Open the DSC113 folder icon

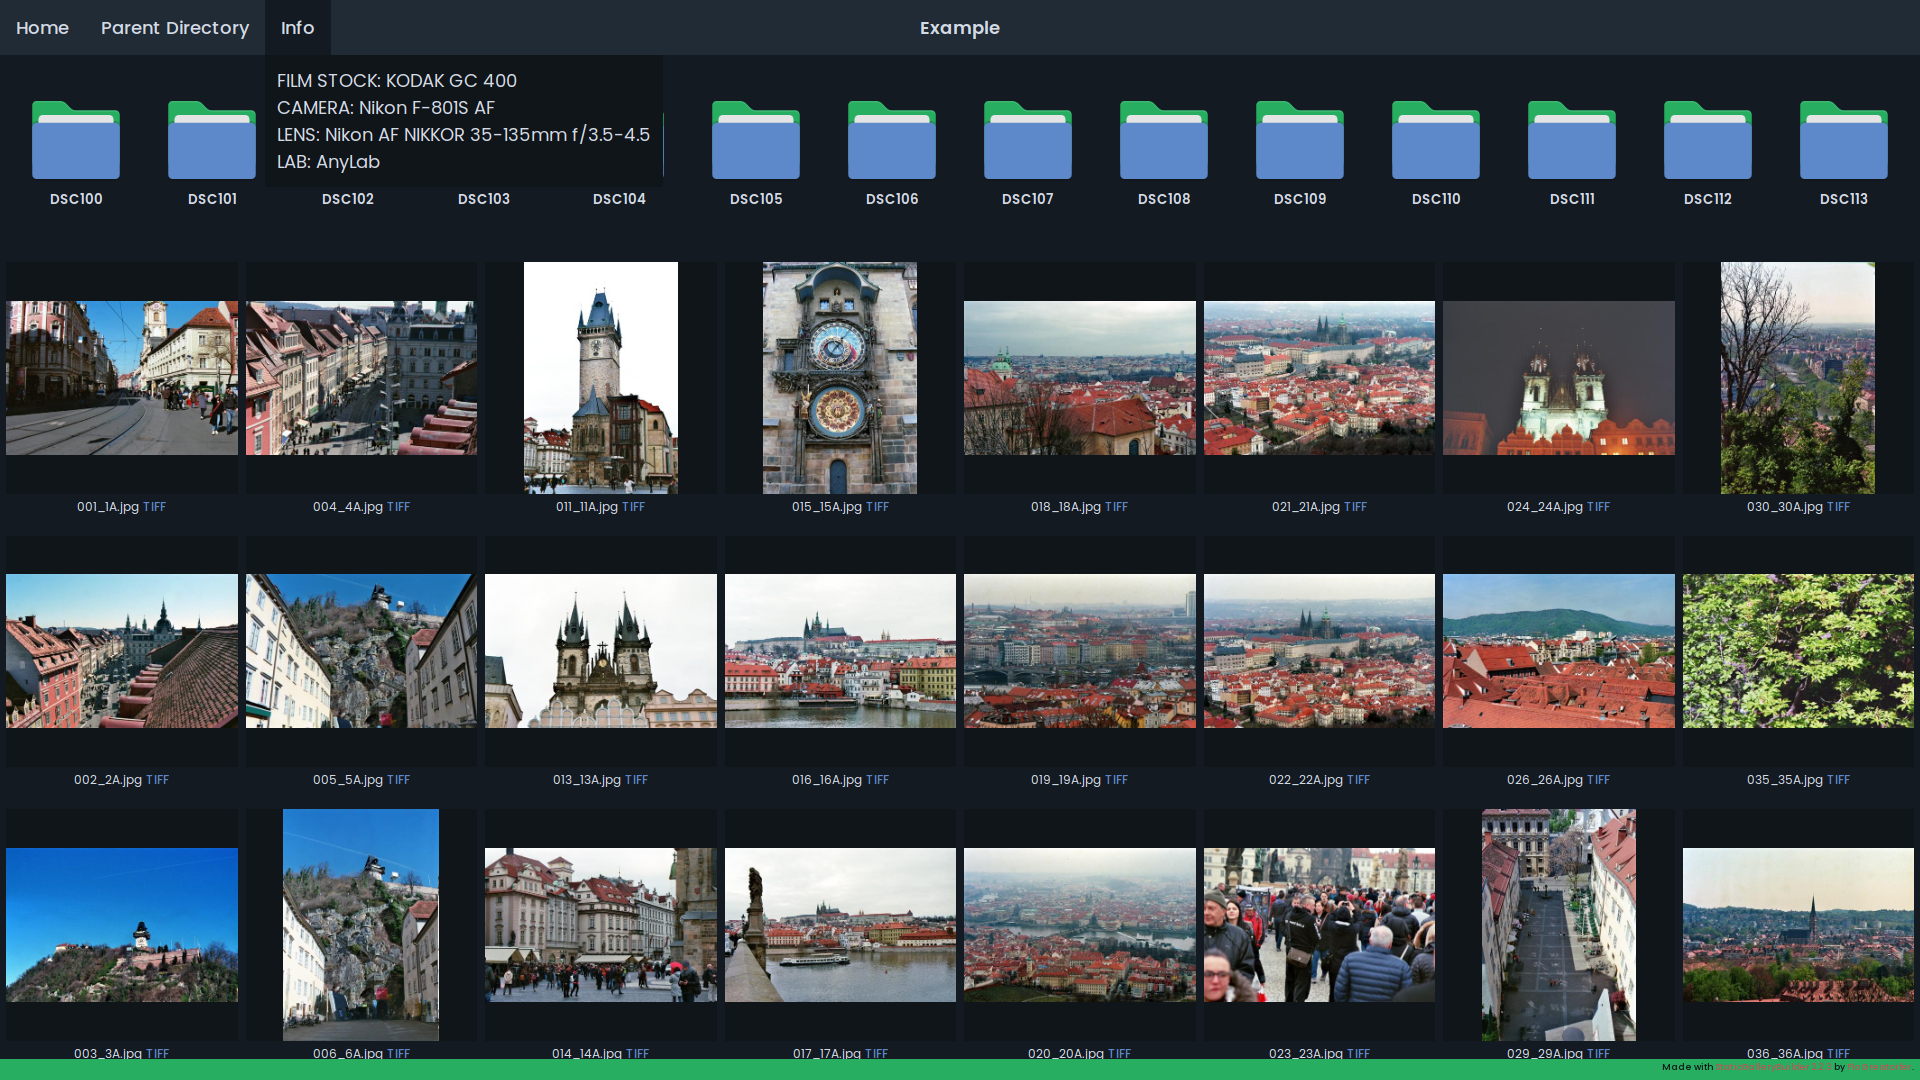pyautogui.click(x=1844, y=140)
